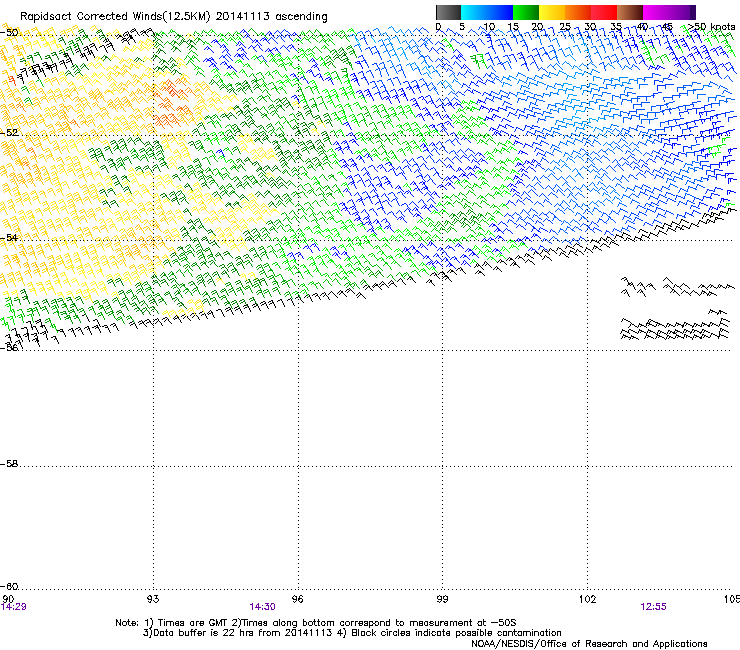Click the purple '12:55' time label
The width and height of the screenshot is (740, 650).
(x=653, y=607)
